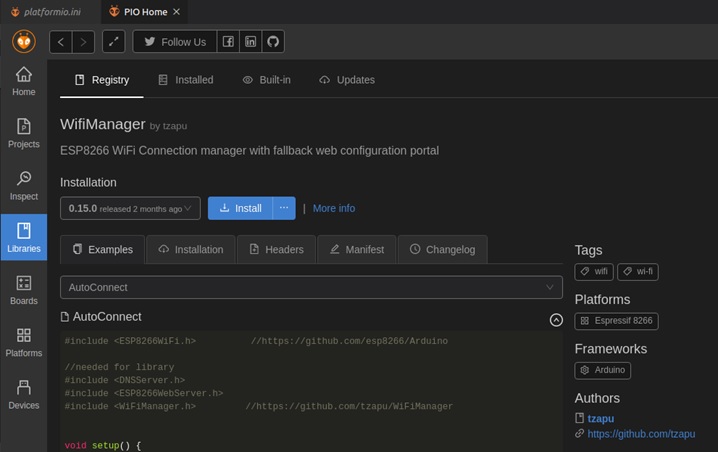Click the ESP8266 WiFi Connection manager description

tap(250, 151)
